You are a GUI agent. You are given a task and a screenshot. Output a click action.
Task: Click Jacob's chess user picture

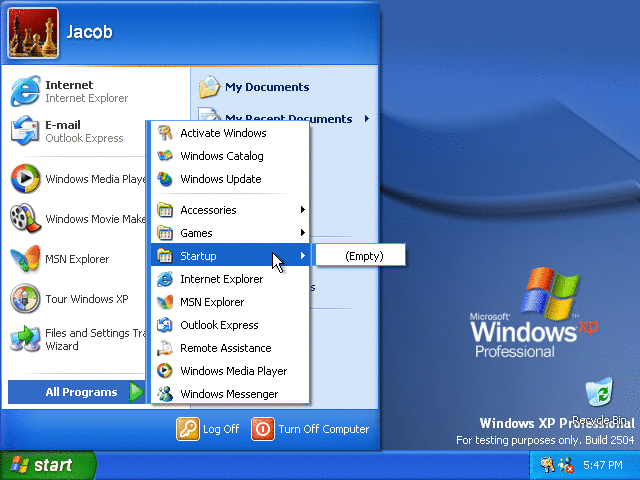(33, 33)
